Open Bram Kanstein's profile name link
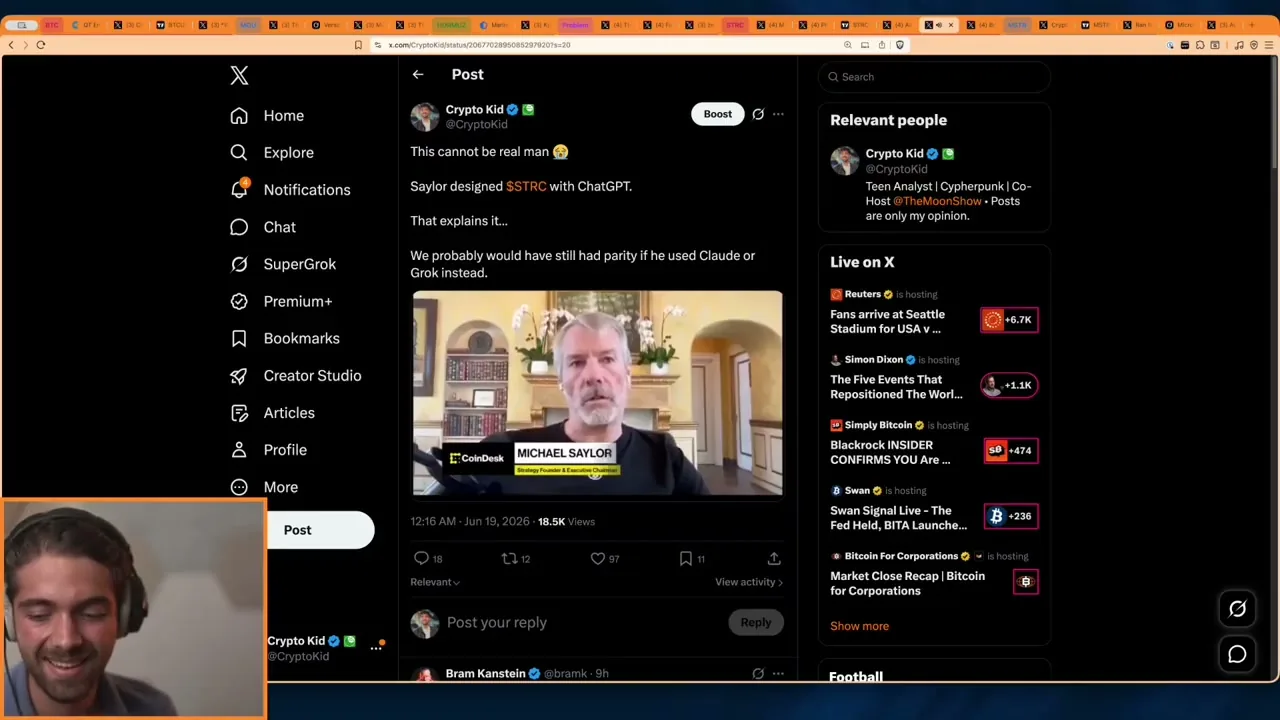This screenshot has width=1280, height=720. point(485,674)
